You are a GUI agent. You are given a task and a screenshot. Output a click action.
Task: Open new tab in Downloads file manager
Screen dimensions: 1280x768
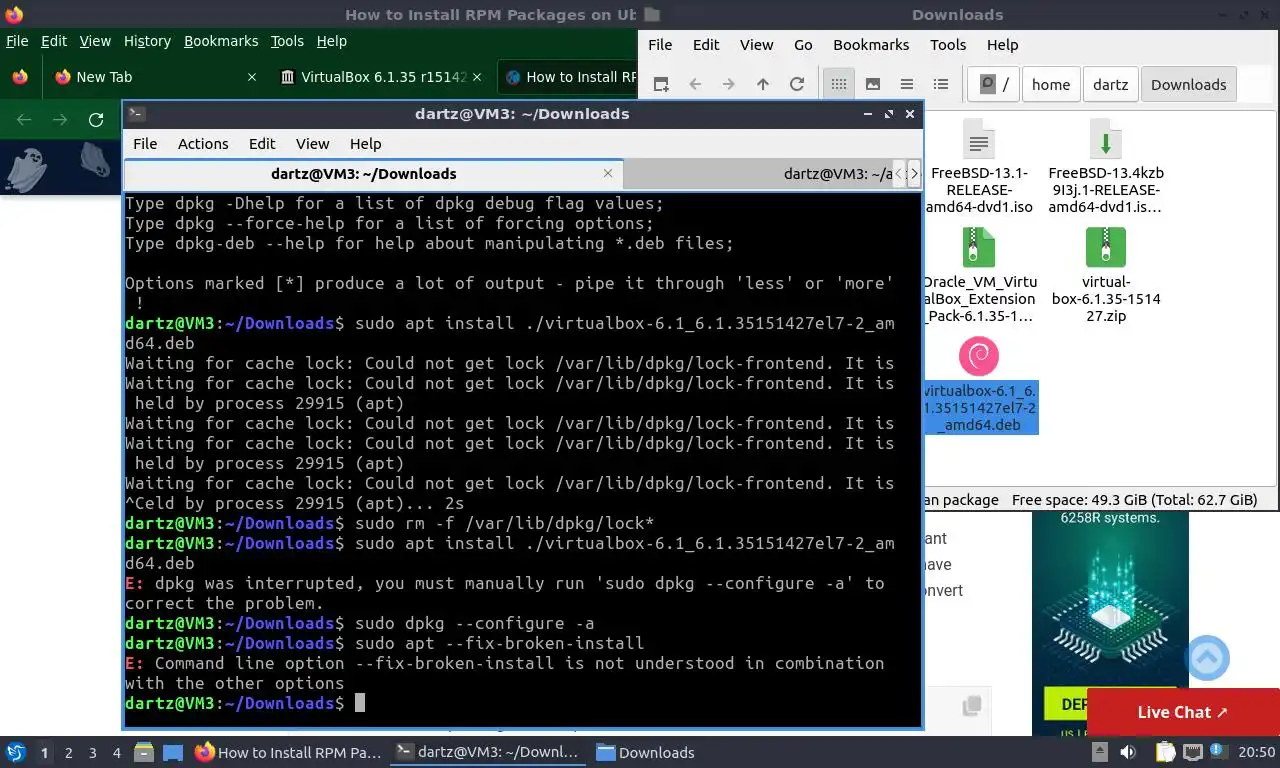[x=660, y=85]
